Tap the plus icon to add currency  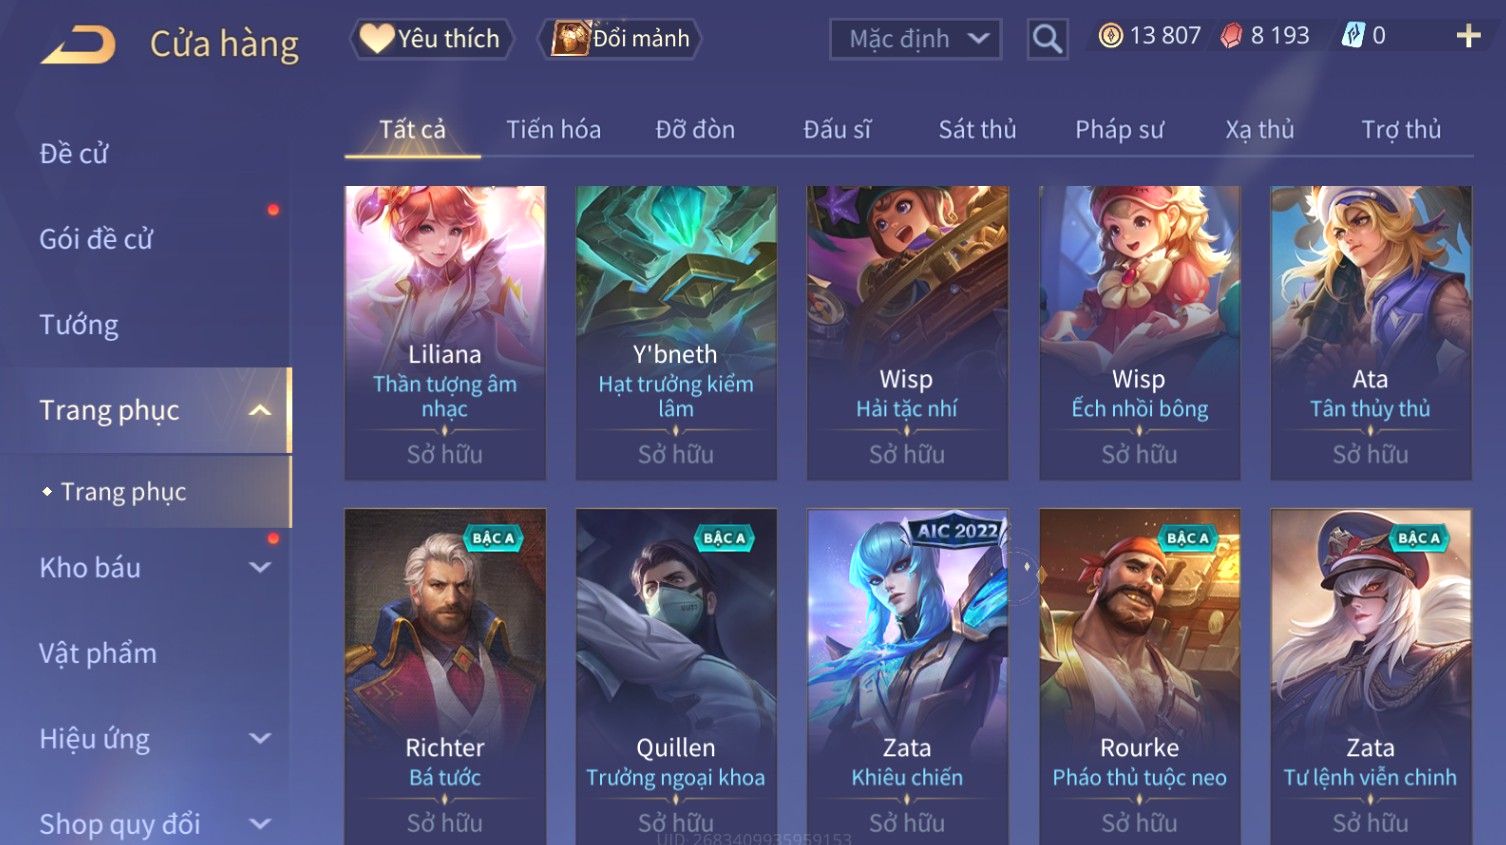(1468, 36)
